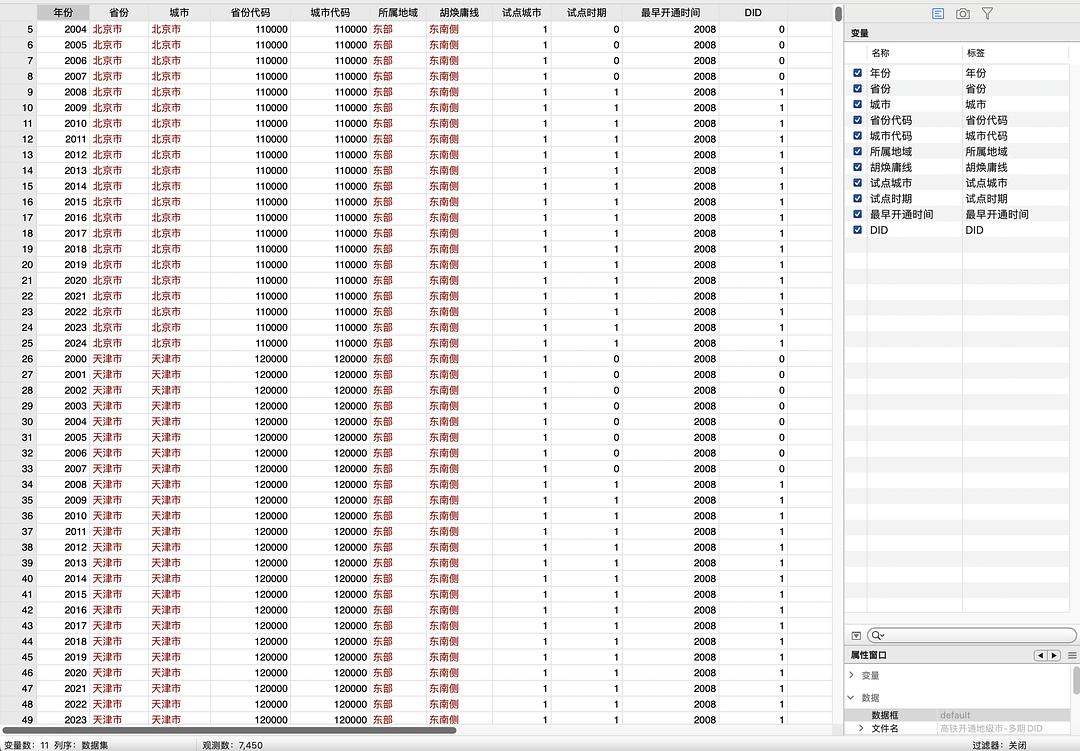Toggle the variable properties list icon

tap(937, 13)
